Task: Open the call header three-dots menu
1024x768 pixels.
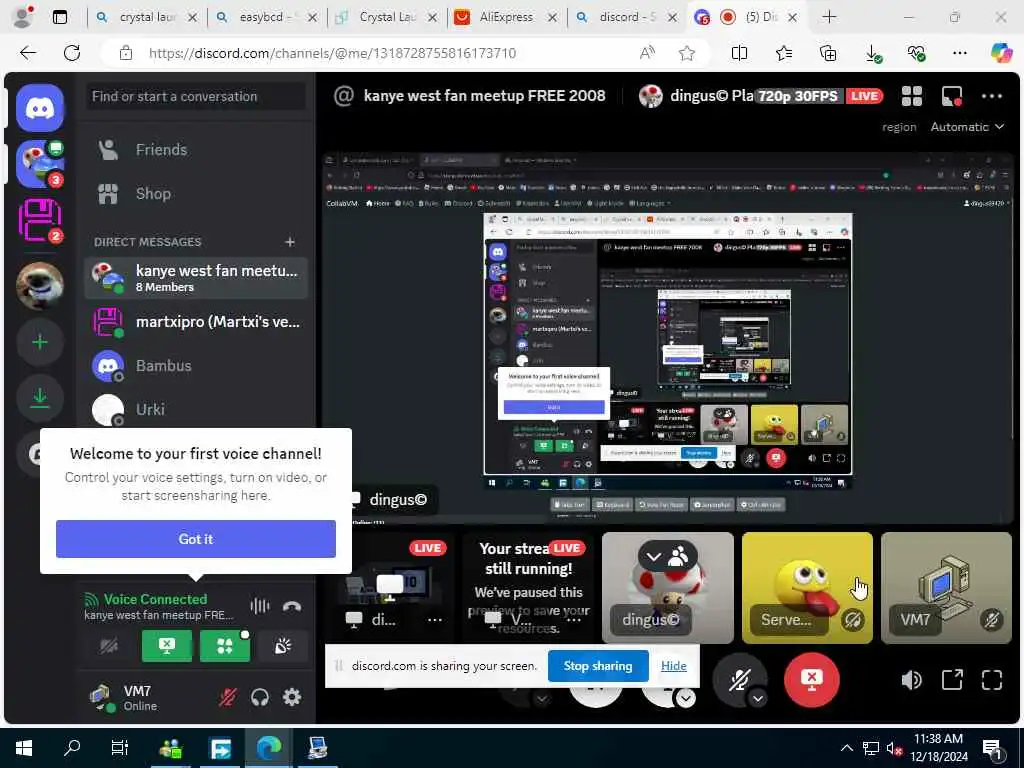Action: [991, 96]
